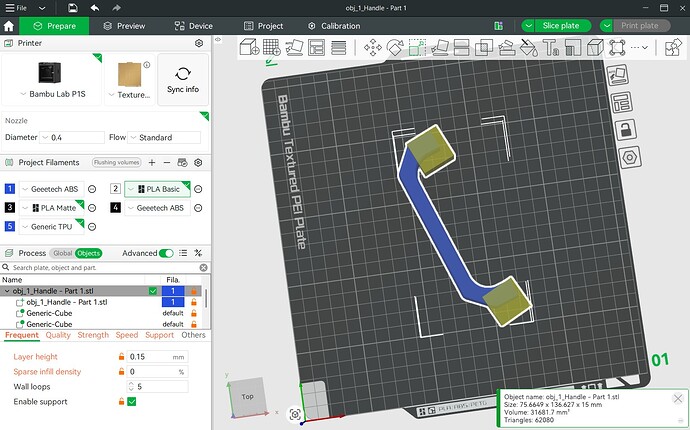Image resolution: width=690 pixels, height=430 pixels.
Task: Click the Redo arrow icon
Action: pos(116,8)
